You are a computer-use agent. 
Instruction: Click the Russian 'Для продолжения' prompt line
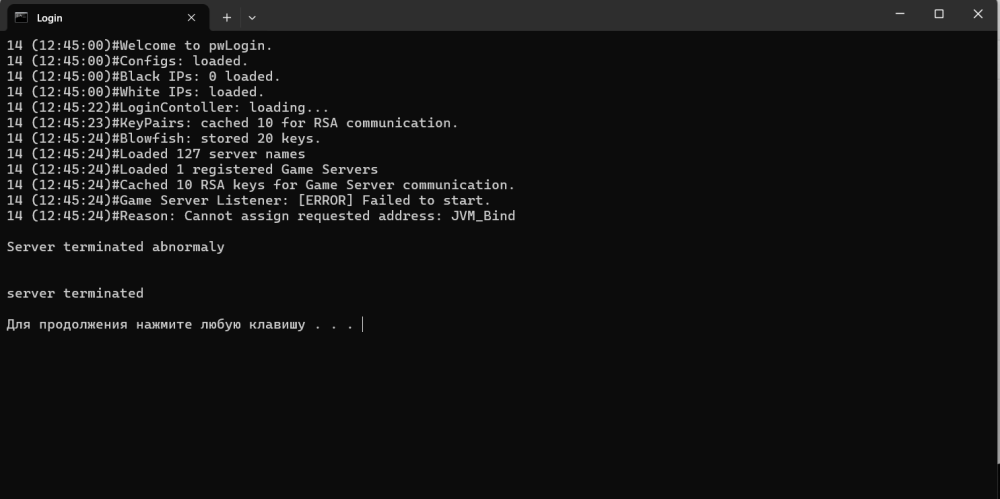coord(180,324)
